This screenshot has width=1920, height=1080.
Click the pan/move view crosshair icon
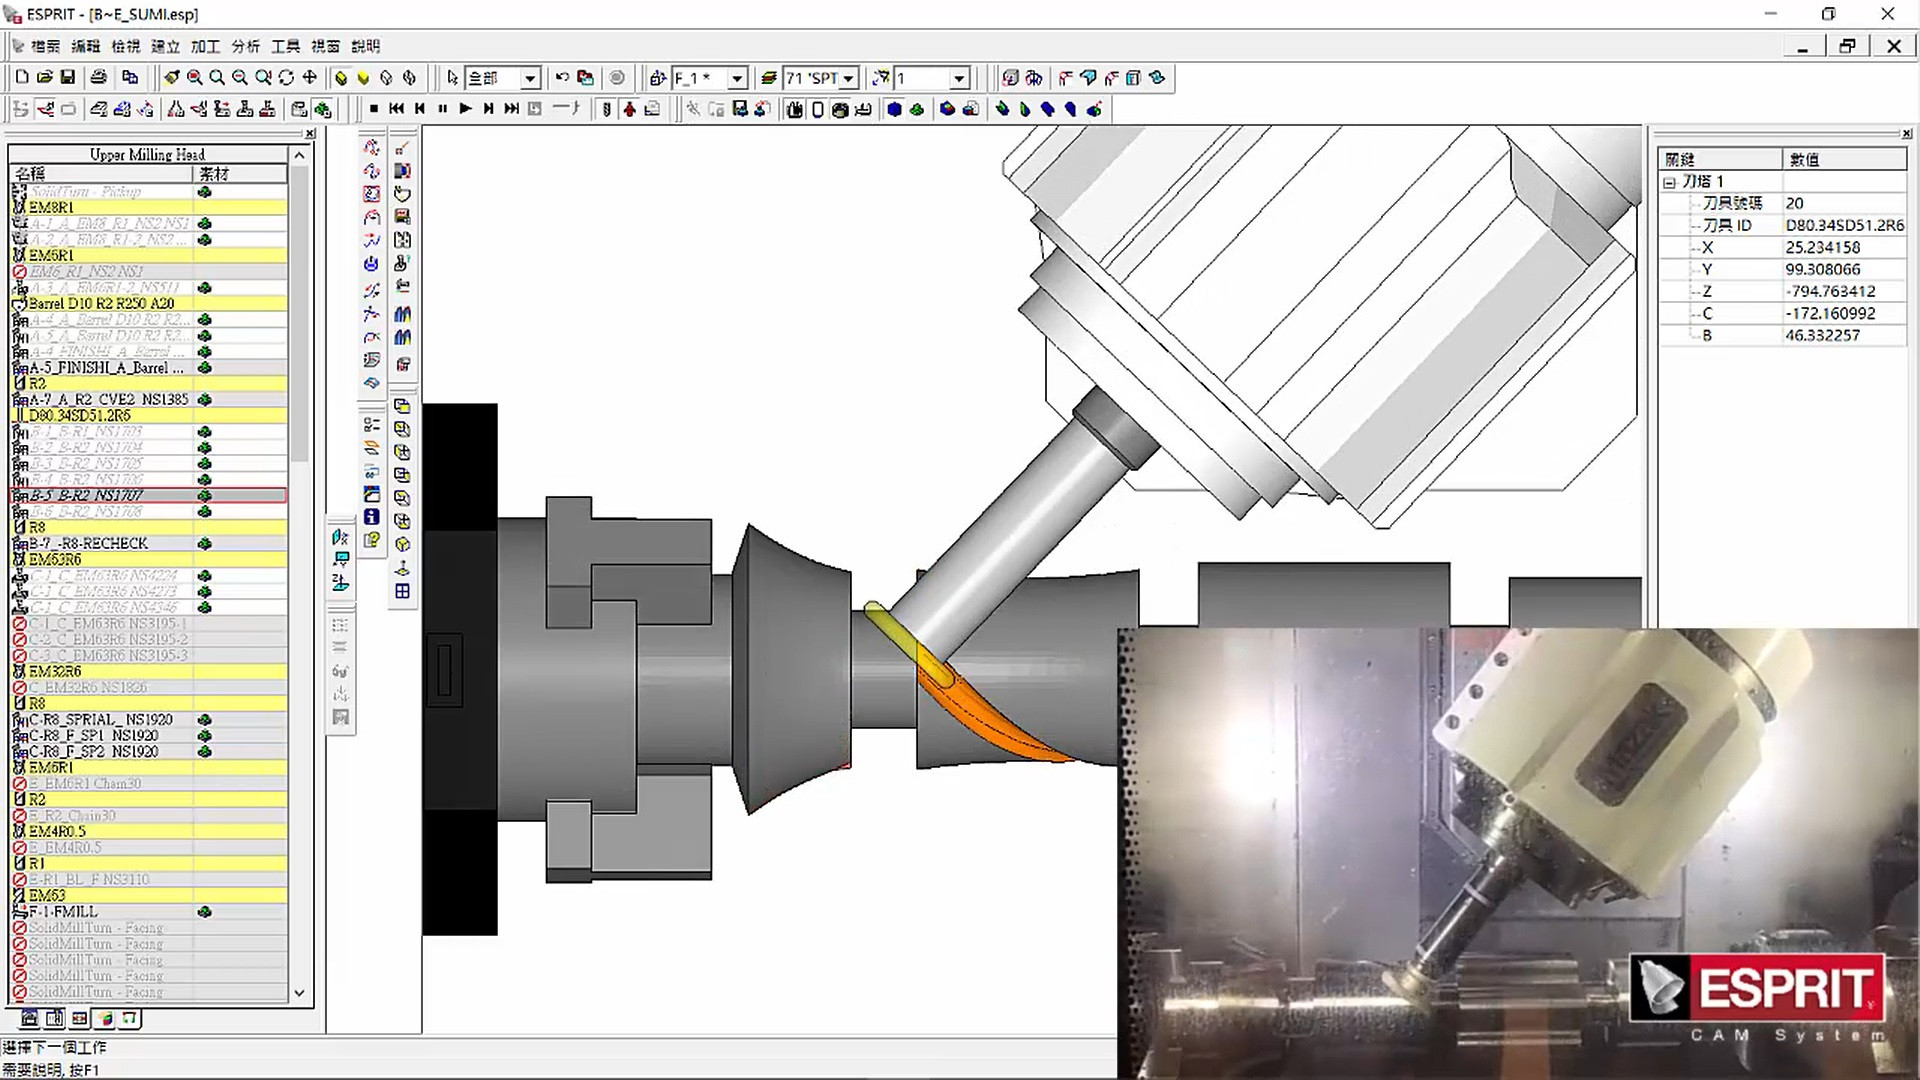[x=310, y=77]
